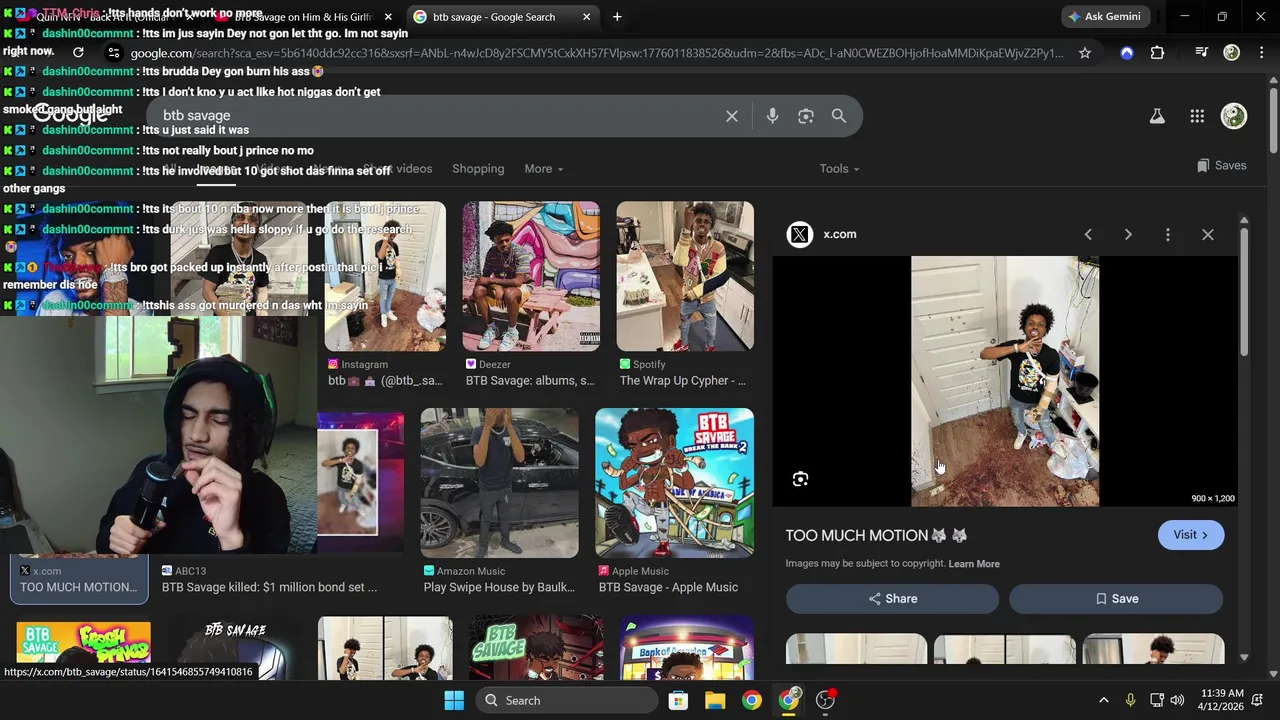Open the Chrome extensions puzzle icon
The image size is (1280, 720).
1157,53
